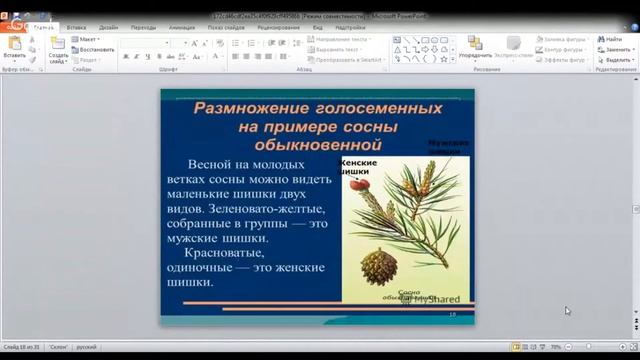Image resolution: width=640 pixels, height=360 pixels.
Task: Switch to Reading view icon
Action: (x=533, y=347)
